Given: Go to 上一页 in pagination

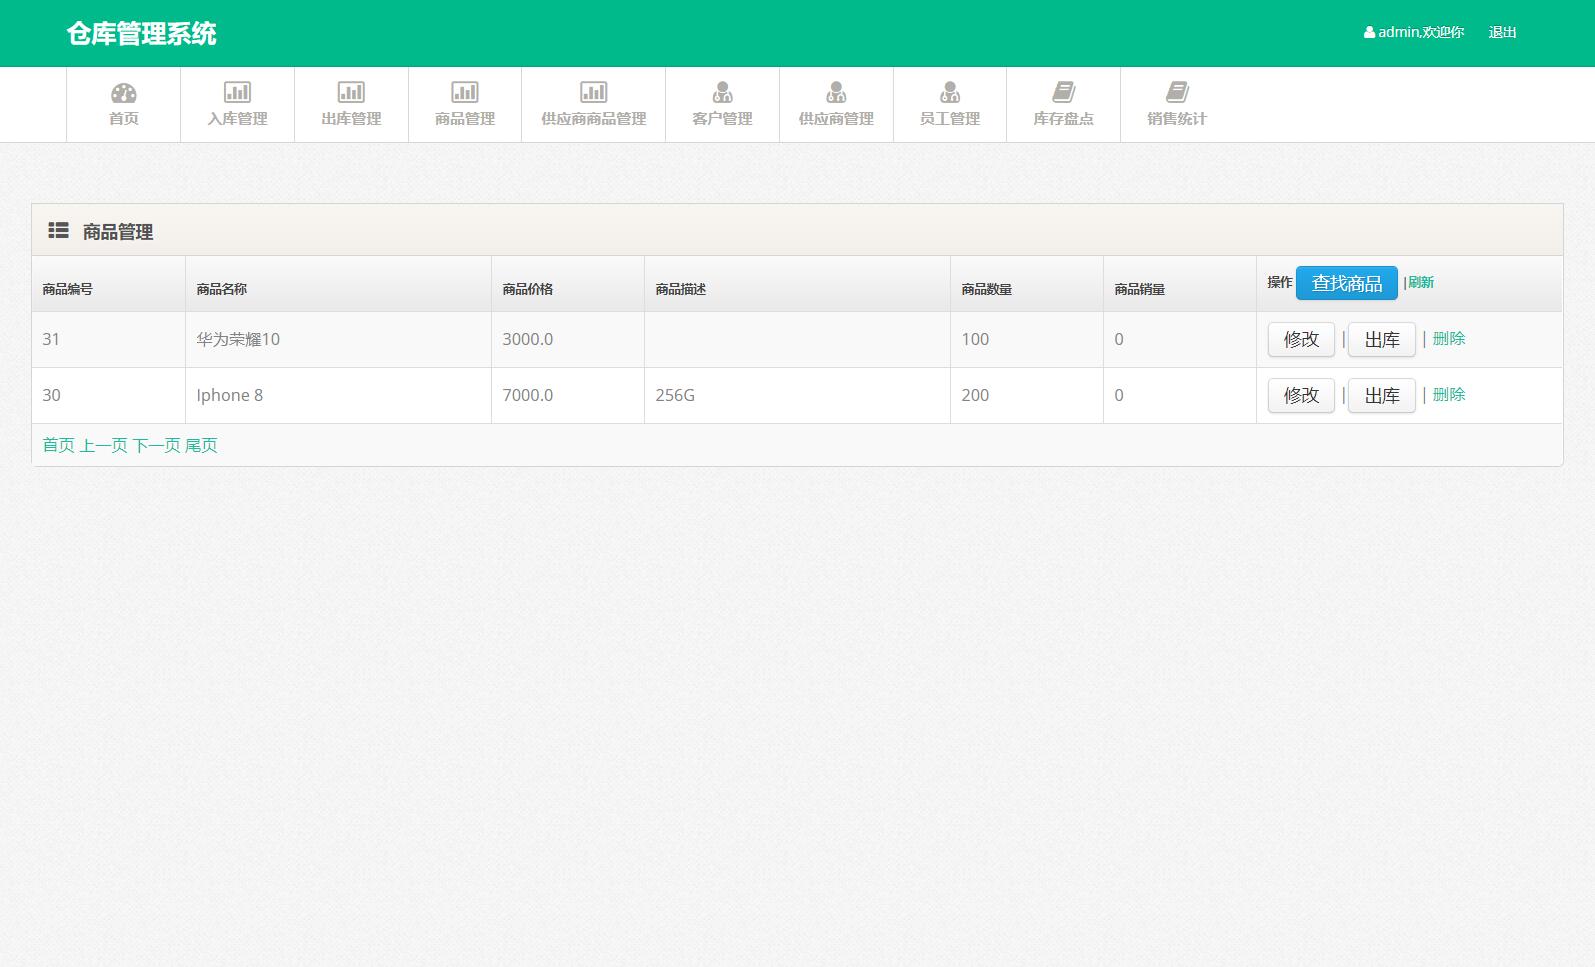Looking at the screenshot, I should point(104,445).
